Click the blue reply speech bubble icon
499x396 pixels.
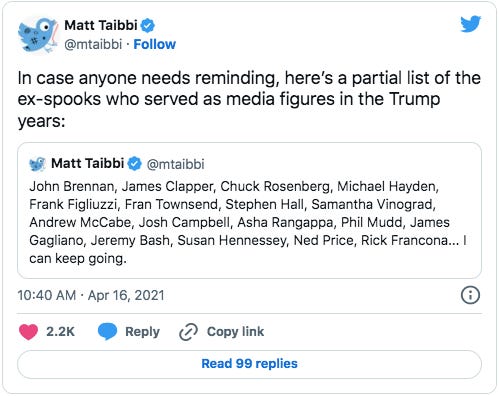[x=107, y=332]
